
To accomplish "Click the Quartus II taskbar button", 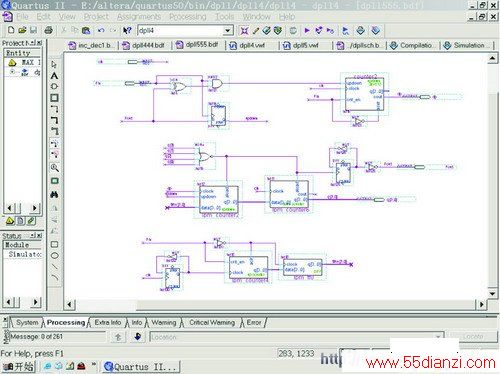I will coord(140,367).
